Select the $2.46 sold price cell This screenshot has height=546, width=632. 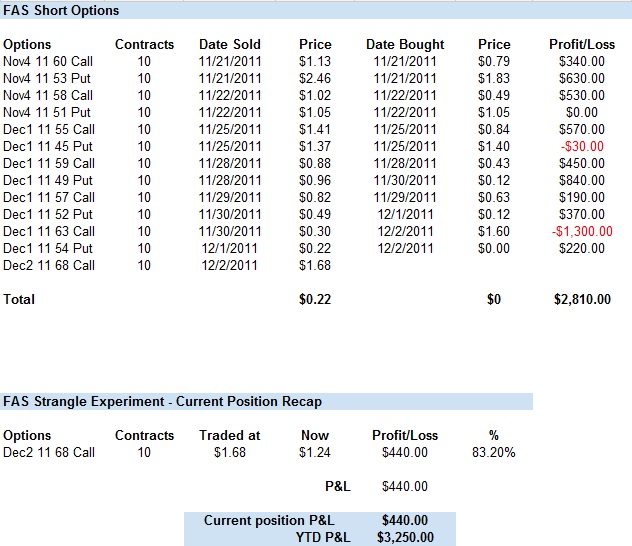(315, 79)
